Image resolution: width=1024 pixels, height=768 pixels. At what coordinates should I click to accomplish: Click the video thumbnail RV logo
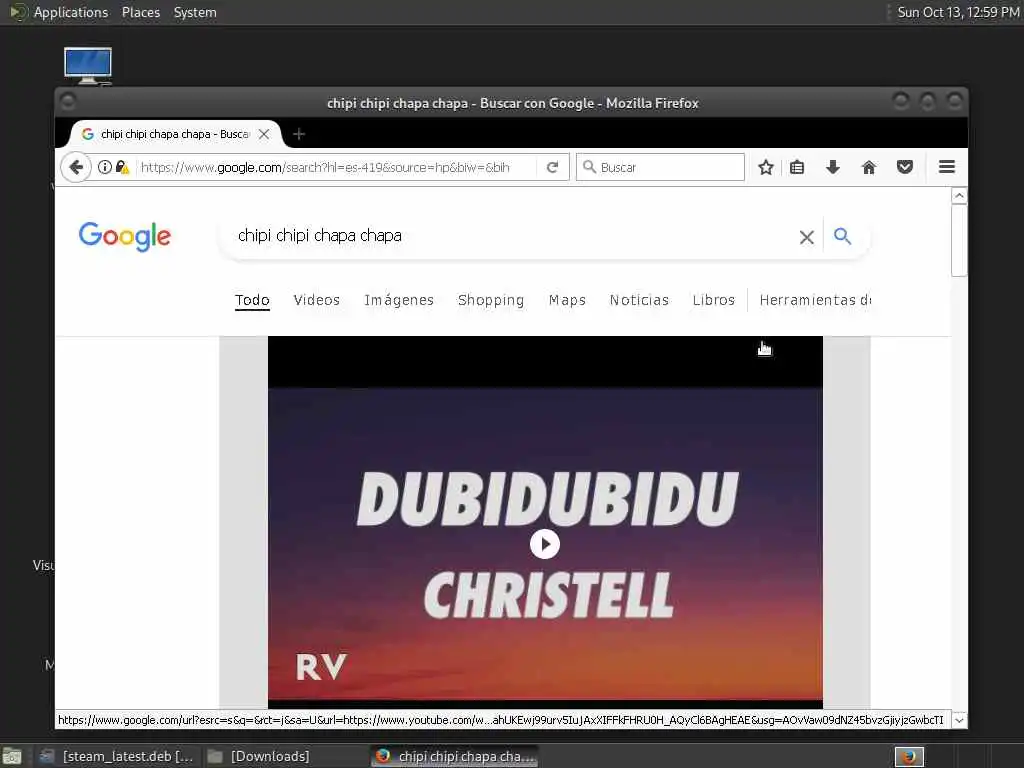pos(321,667)
